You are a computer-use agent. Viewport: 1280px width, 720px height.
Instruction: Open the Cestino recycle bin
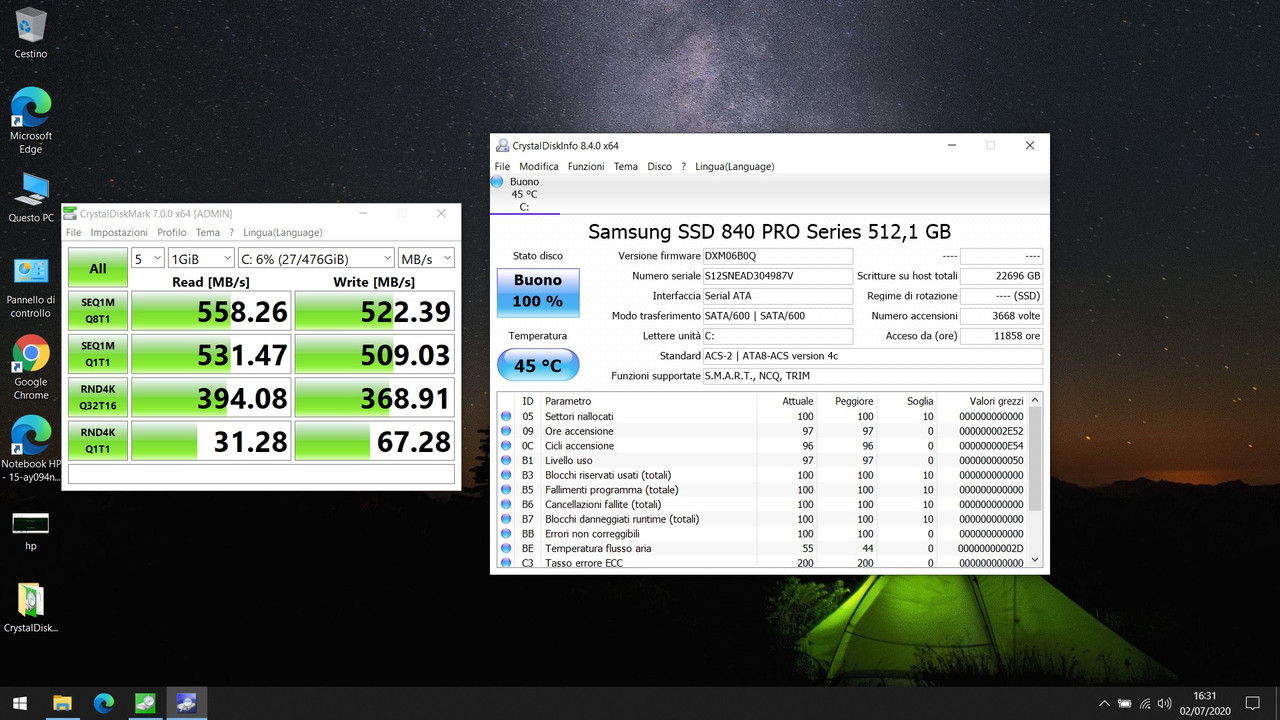(29, 25)
